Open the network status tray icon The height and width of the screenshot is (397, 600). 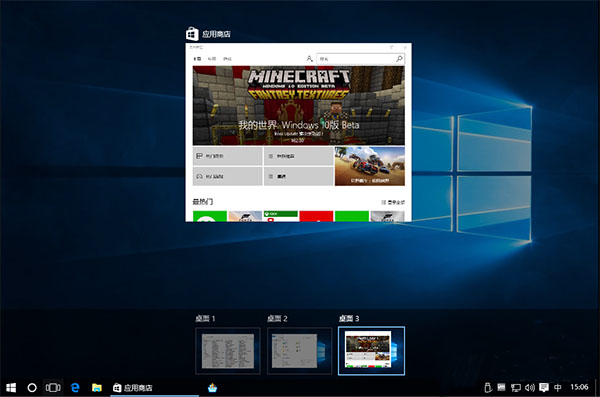(x=516, y=388)
